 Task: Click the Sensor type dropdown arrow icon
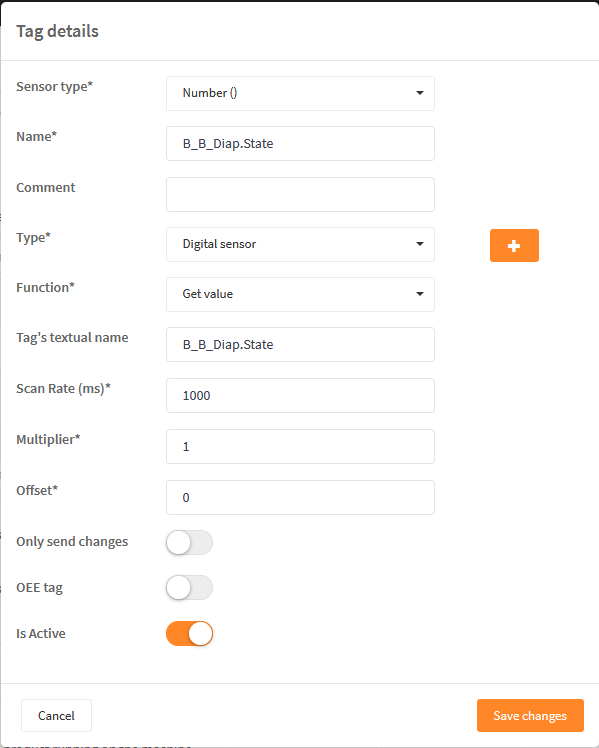[x=420, y=93]
